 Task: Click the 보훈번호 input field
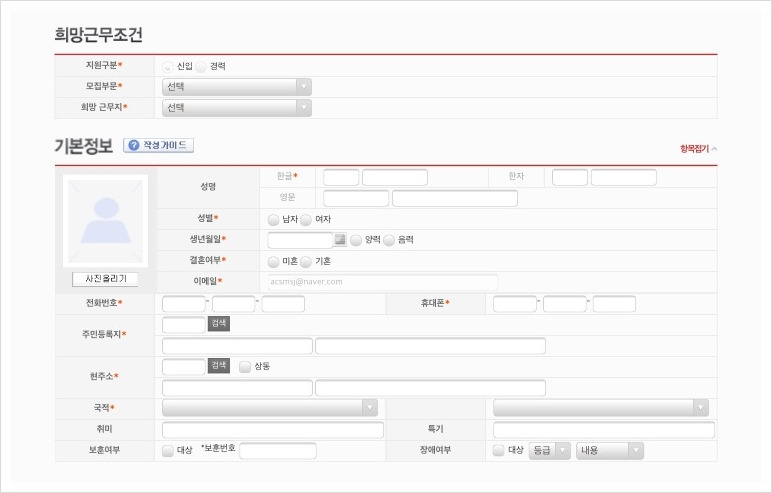pos(278,451)
